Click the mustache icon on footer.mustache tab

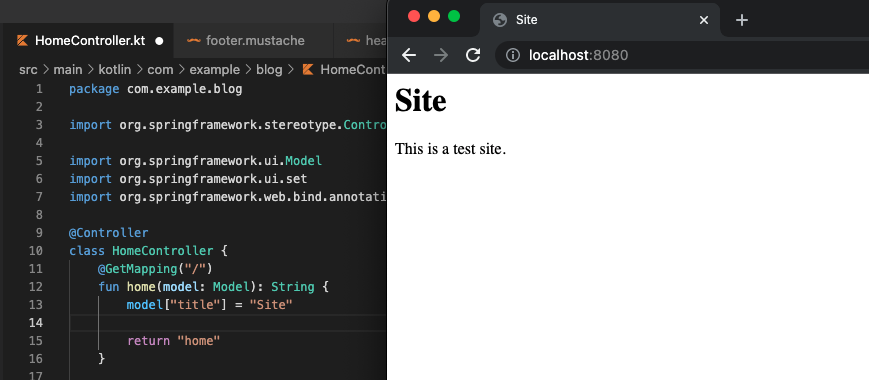point(193,40)
